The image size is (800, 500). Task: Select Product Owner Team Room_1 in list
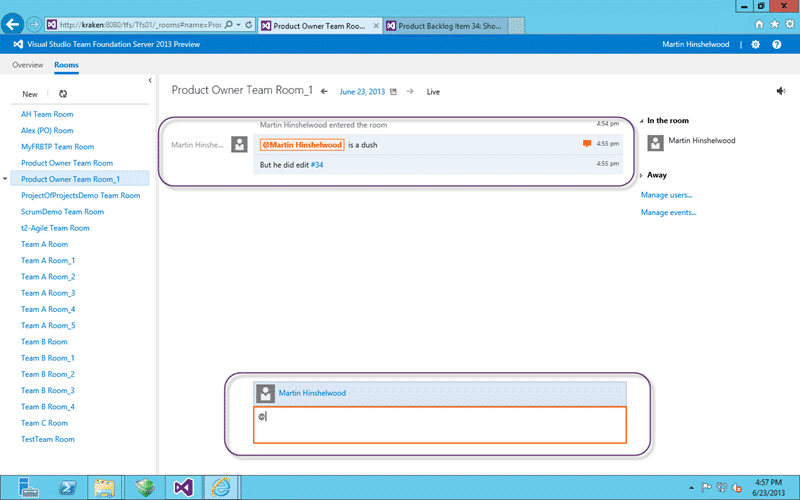pos(80,179)
